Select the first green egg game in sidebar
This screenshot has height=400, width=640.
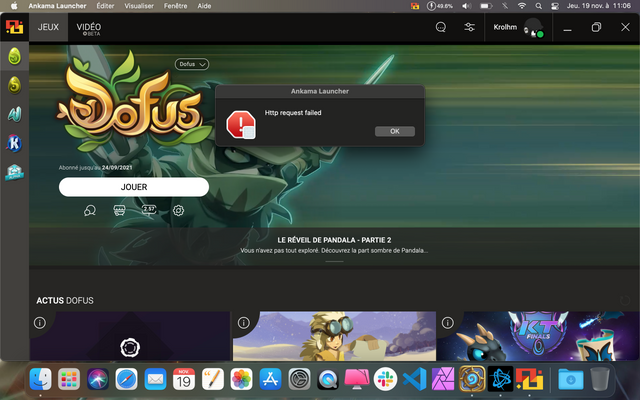tap(15, 55)
